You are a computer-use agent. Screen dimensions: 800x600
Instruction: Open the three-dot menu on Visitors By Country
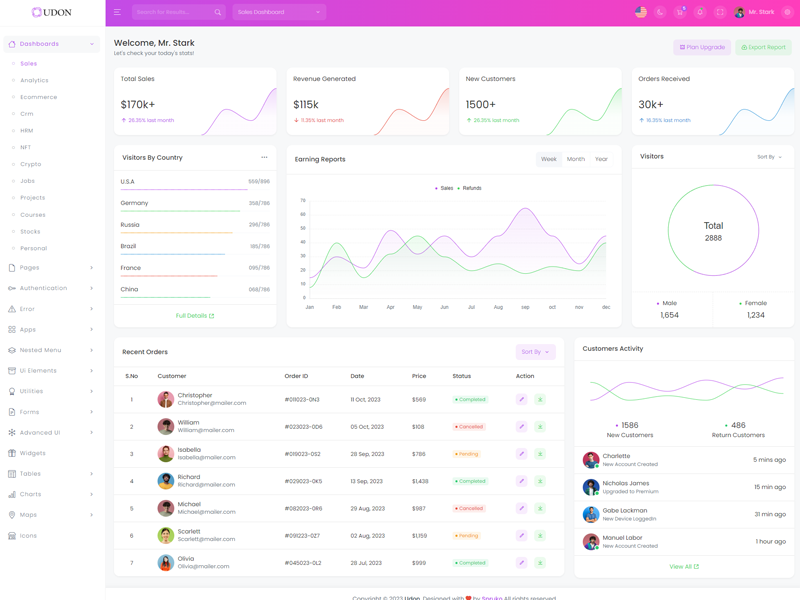click(x=264, y=157)
